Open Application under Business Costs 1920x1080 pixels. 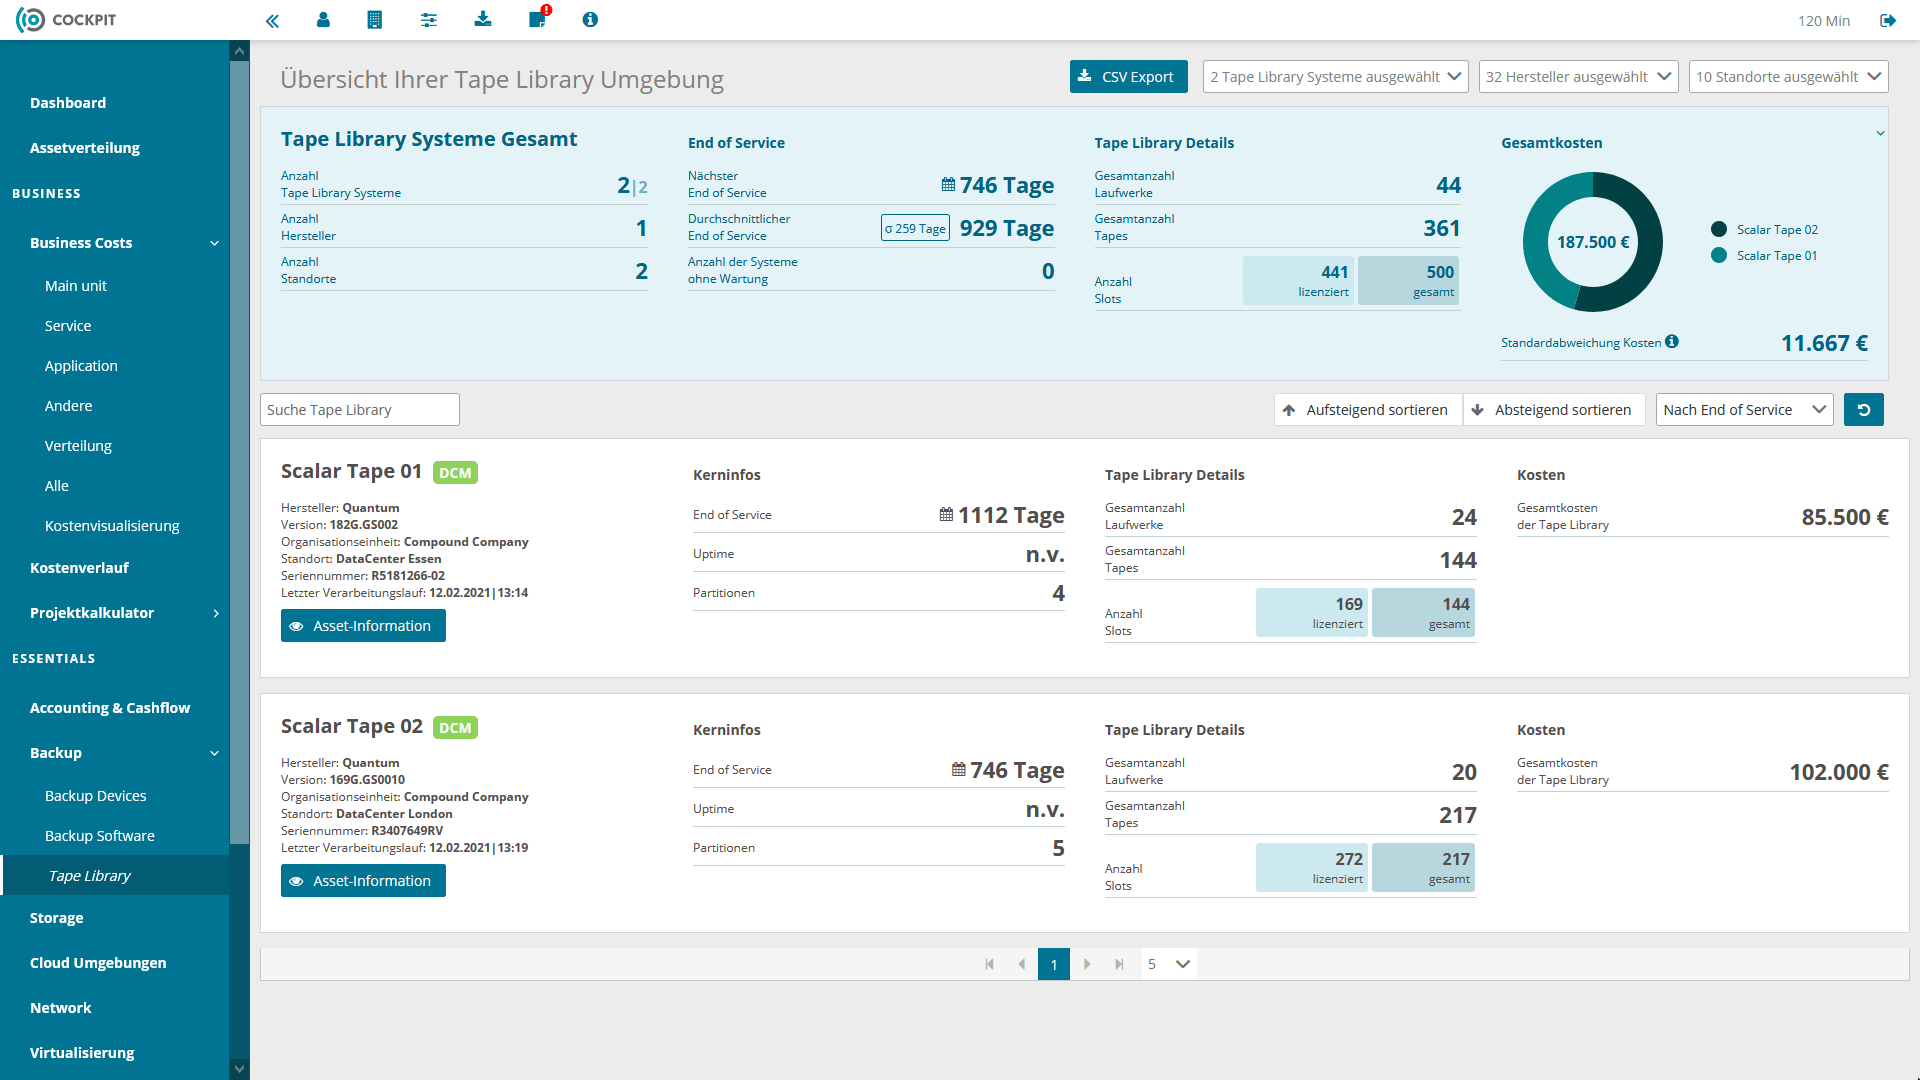(x=81, y=366)
